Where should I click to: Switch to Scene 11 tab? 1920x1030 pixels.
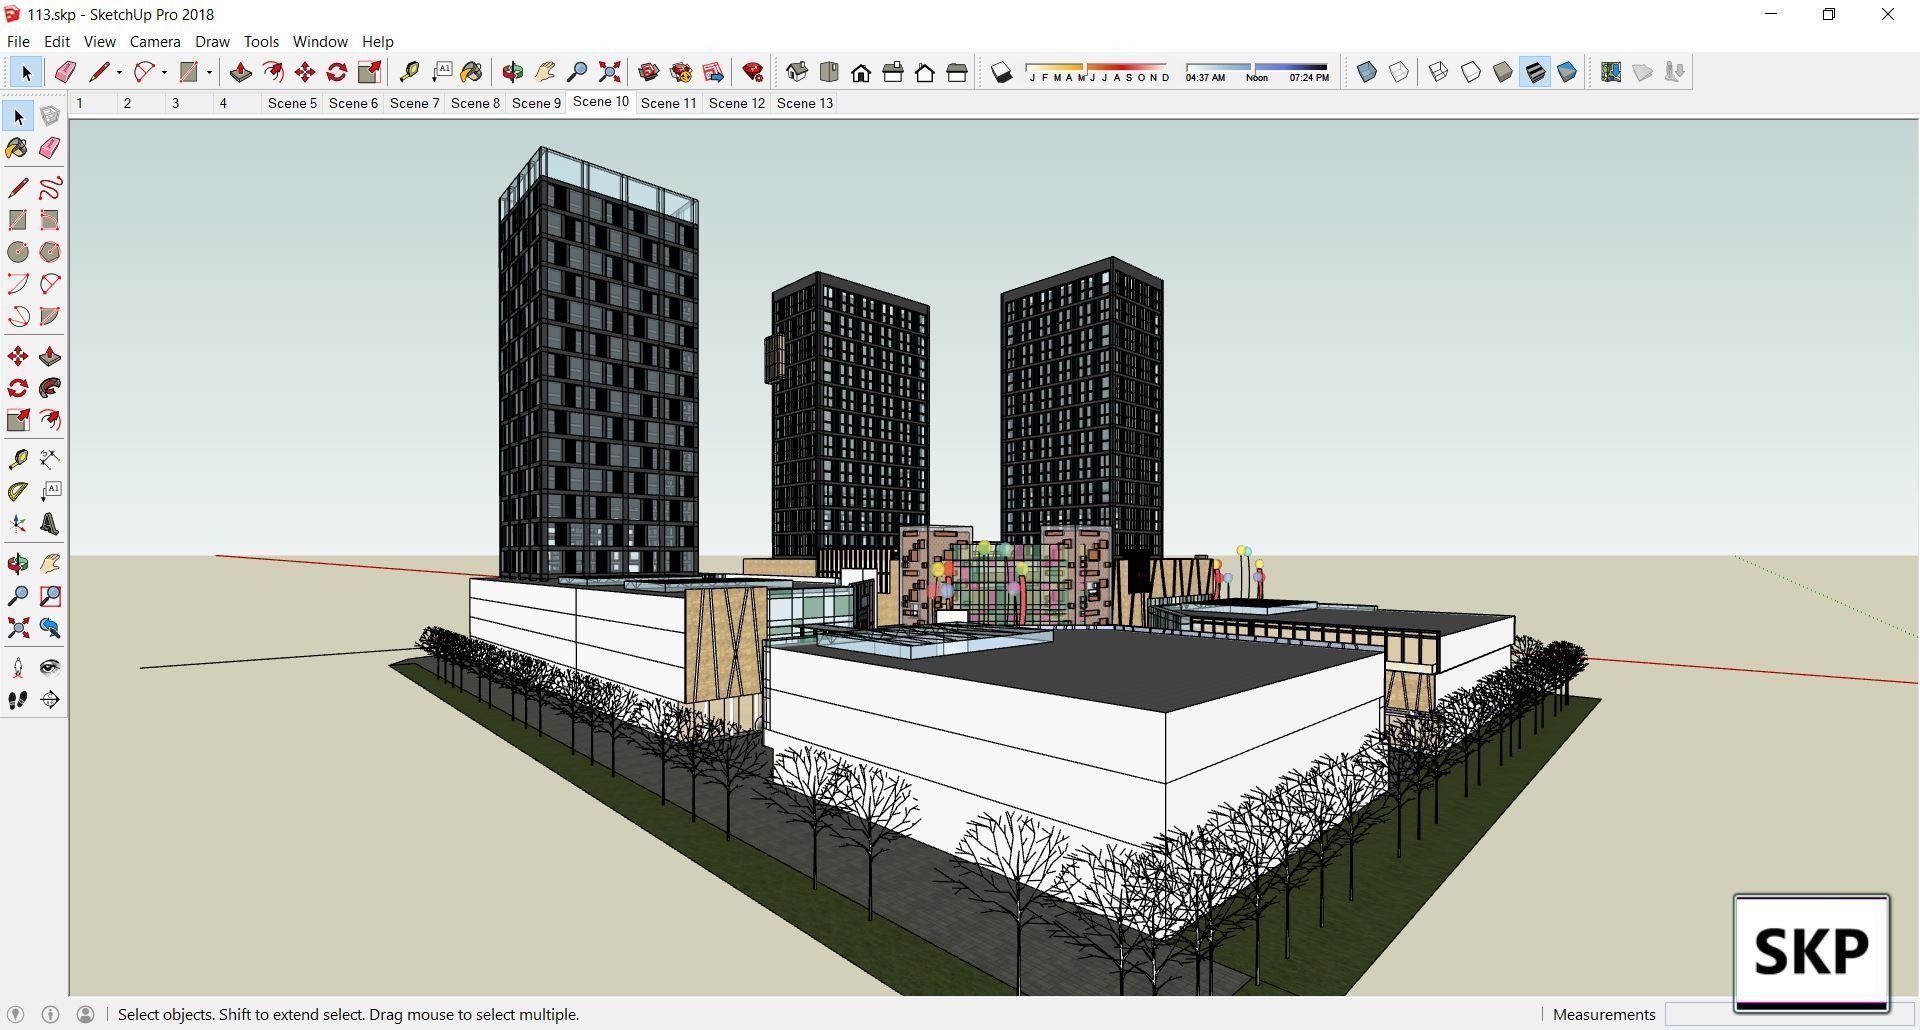click(x=668, y=103)
